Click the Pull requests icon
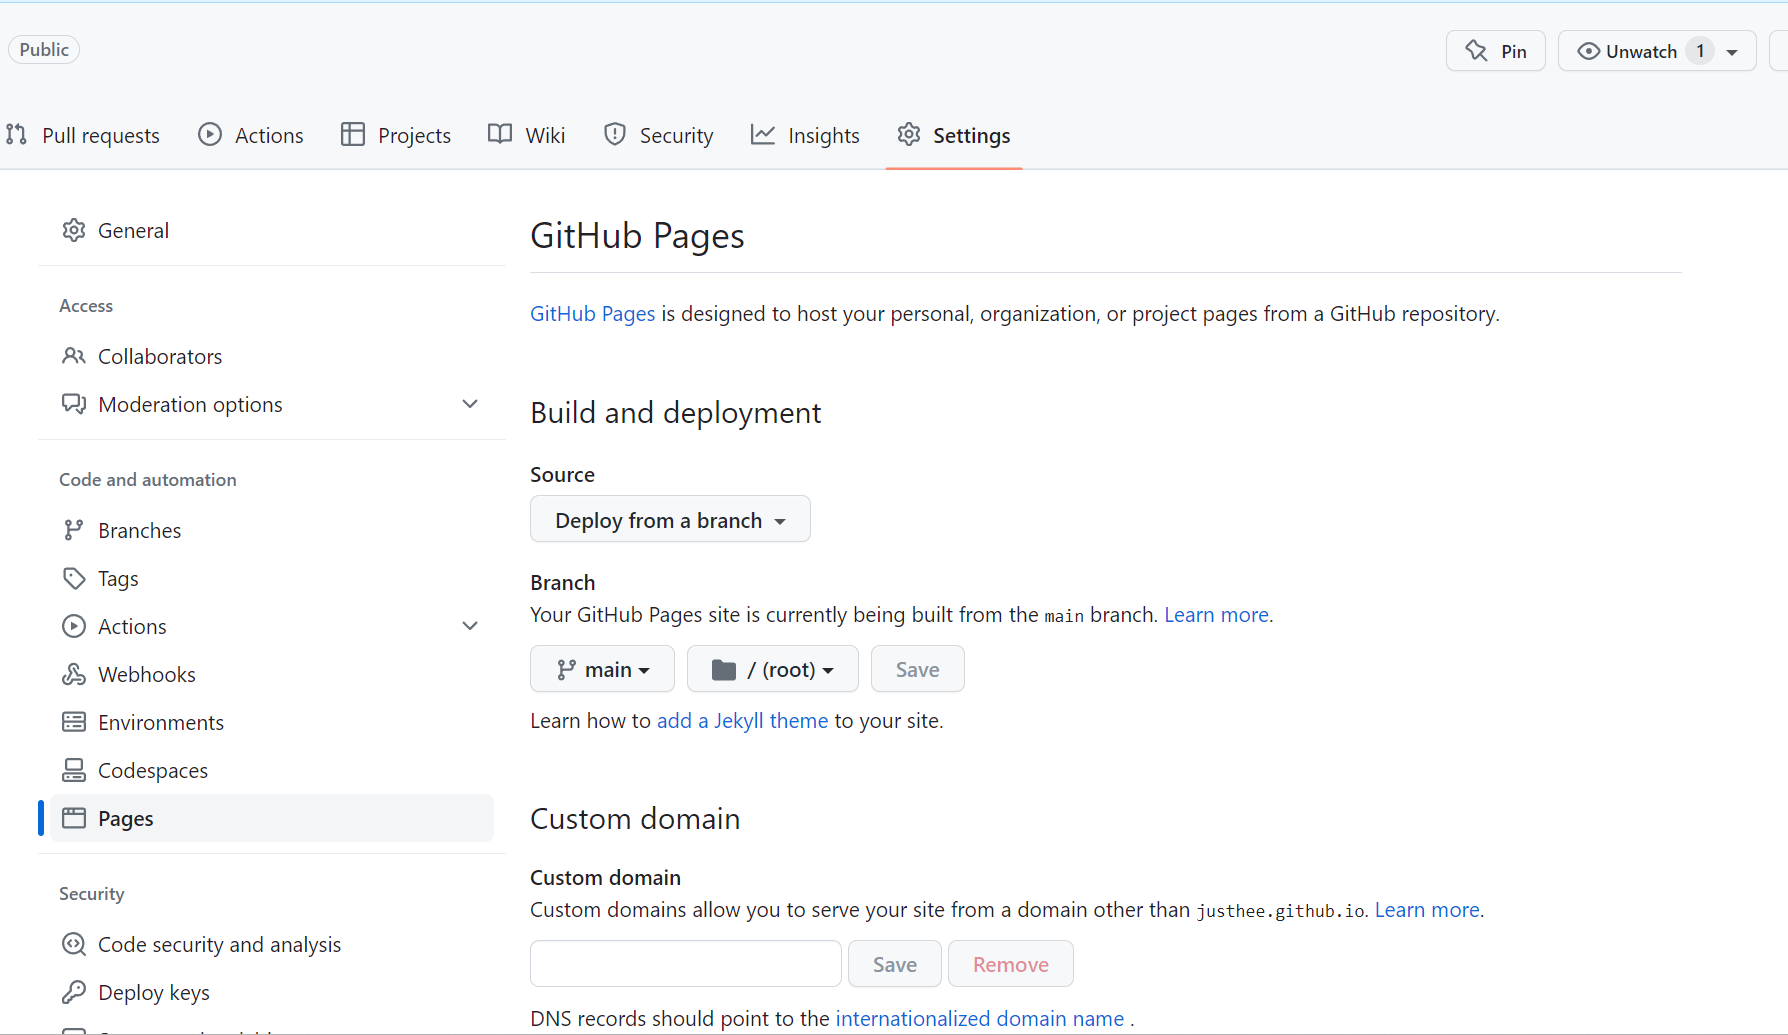This screenshot has height=1035, width=1788. tap(16, 134)
